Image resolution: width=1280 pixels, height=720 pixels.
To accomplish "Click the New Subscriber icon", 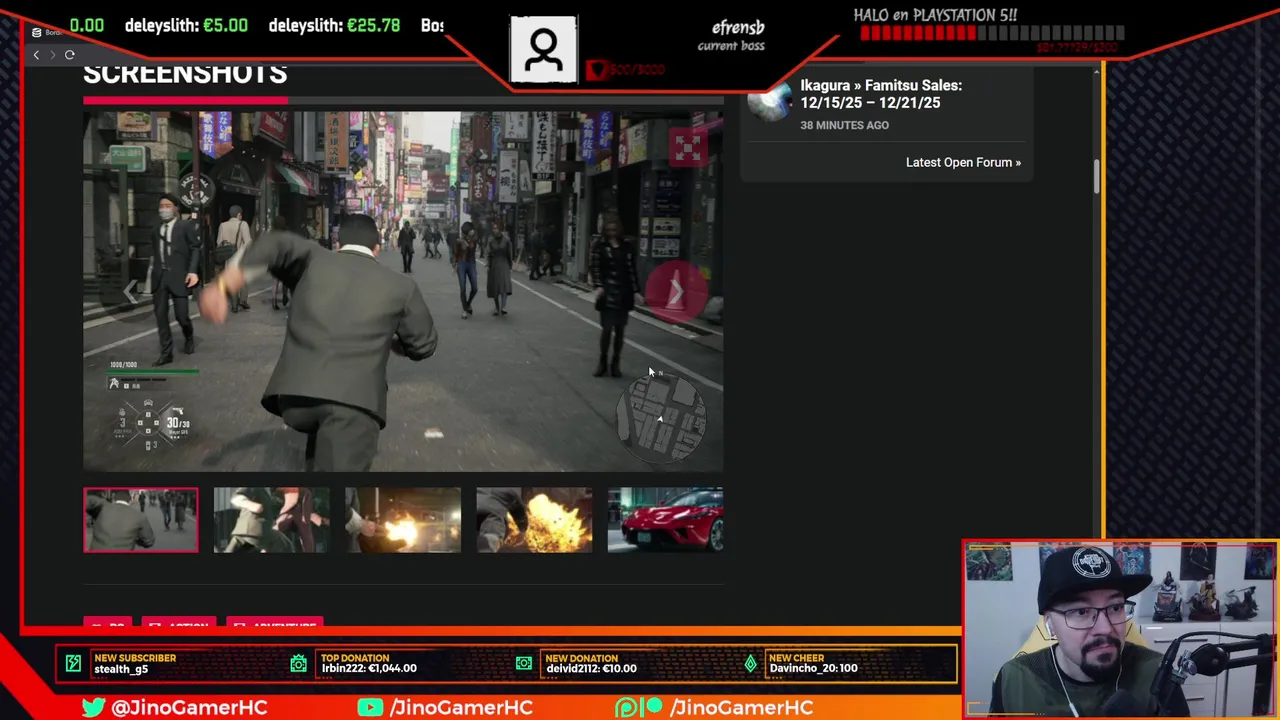I will tap(73, 663).
